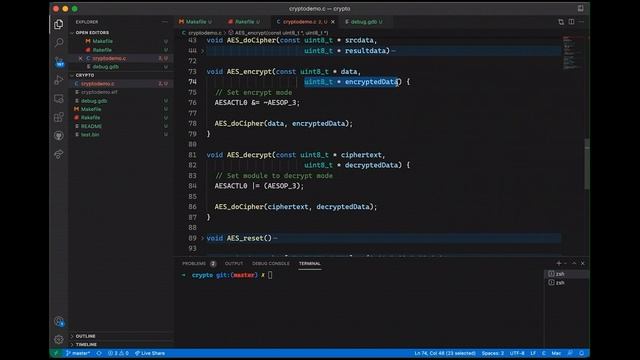
Task: Split the editor right
Action: [571, 22]
